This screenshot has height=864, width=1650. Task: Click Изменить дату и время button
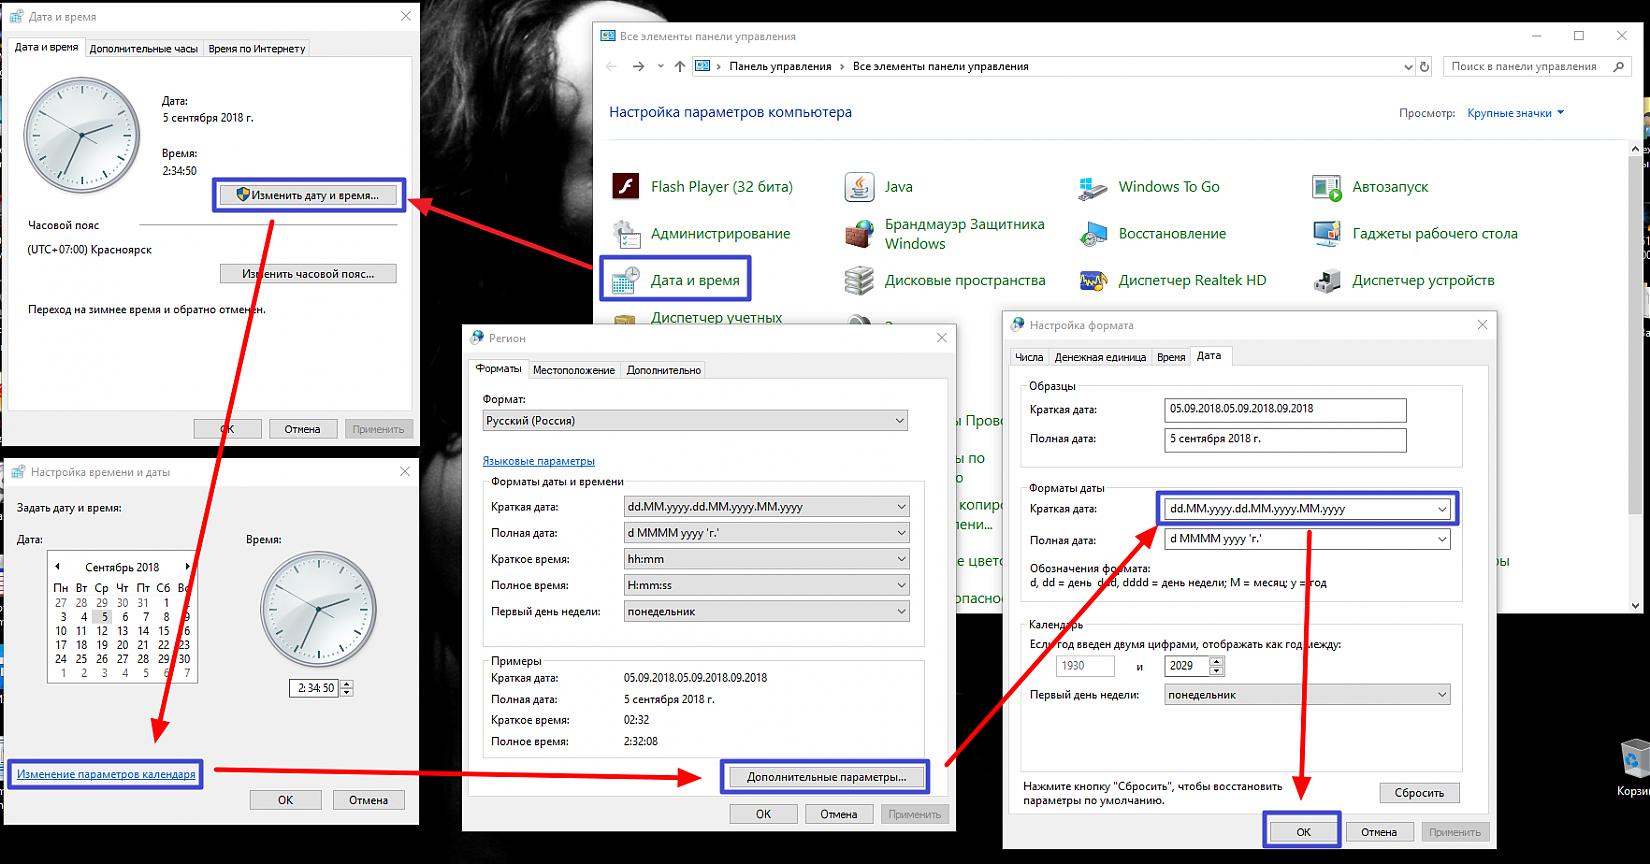[309, 195]
